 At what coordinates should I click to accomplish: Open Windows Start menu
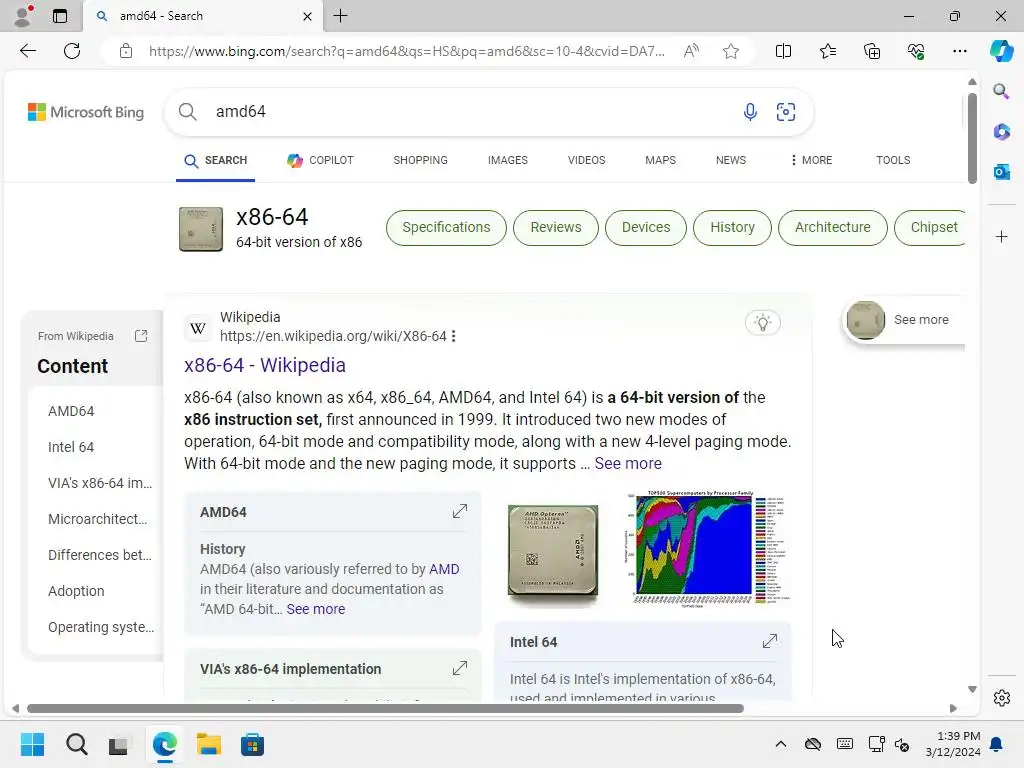click(32, 744)
